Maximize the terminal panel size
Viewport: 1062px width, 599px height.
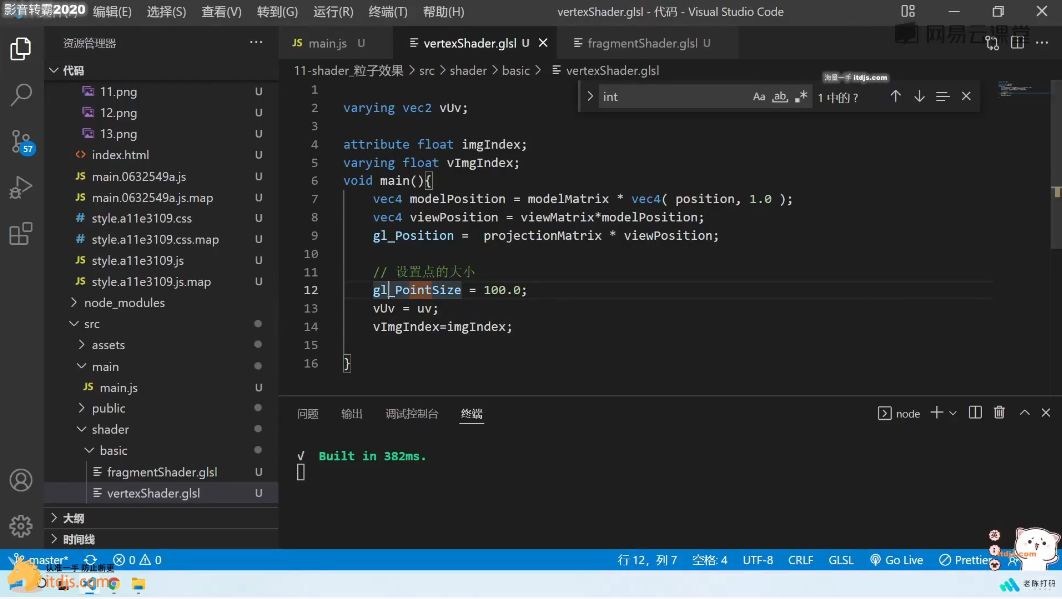(x=1025, y=413)
